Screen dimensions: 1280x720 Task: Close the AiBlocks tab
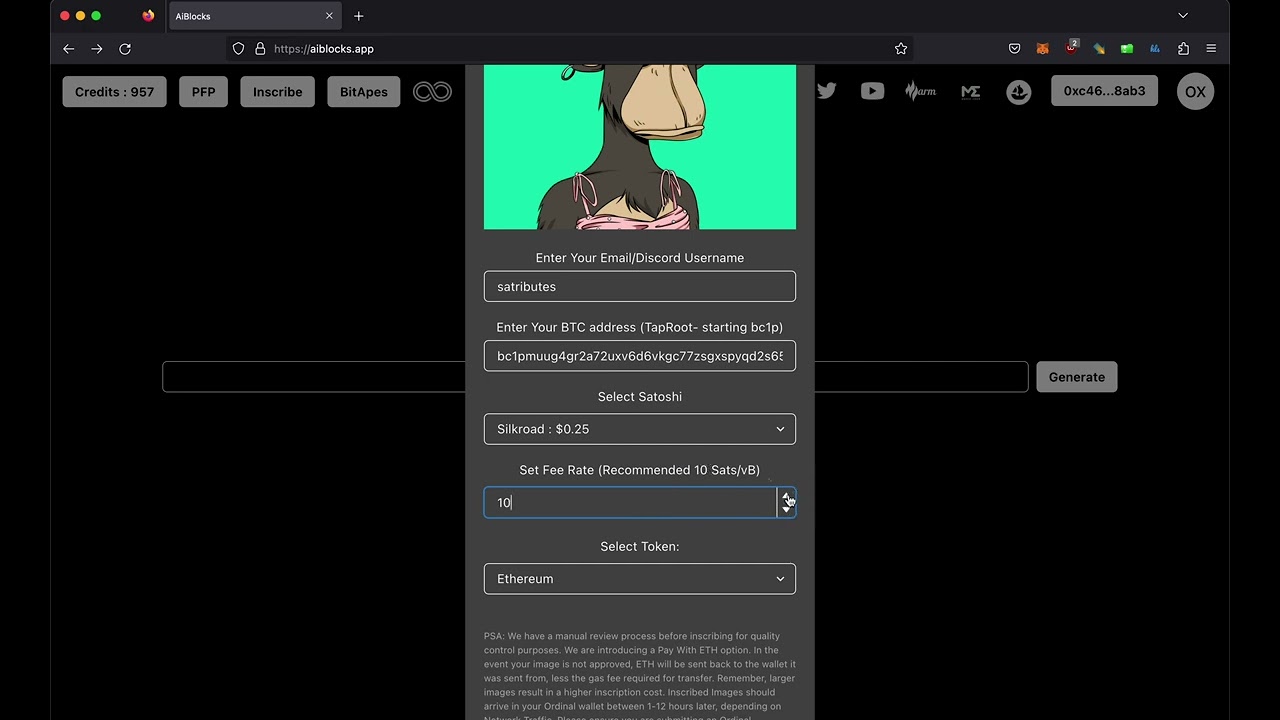tap(329, 16)
